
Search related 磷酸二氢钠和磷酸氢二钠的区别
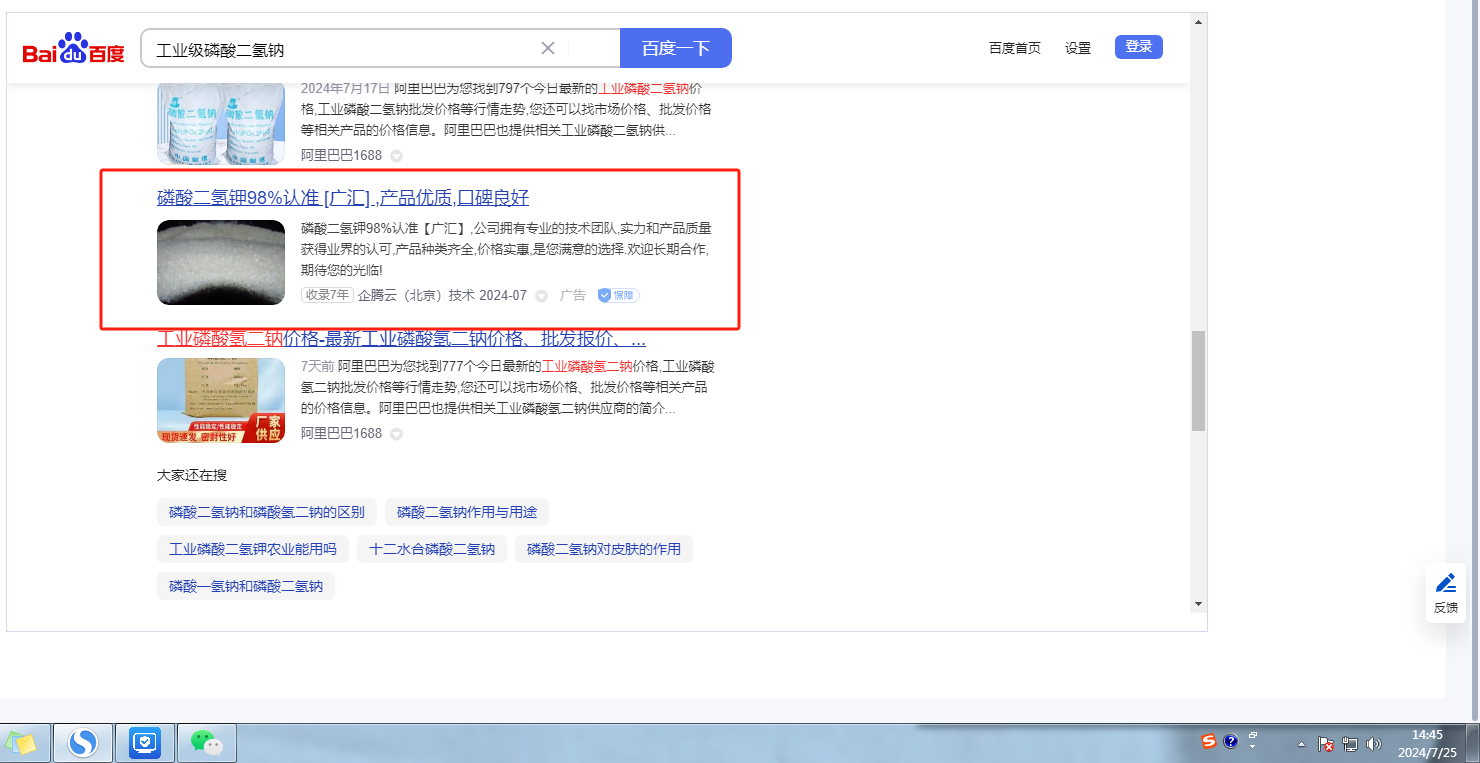pos(267,513)
